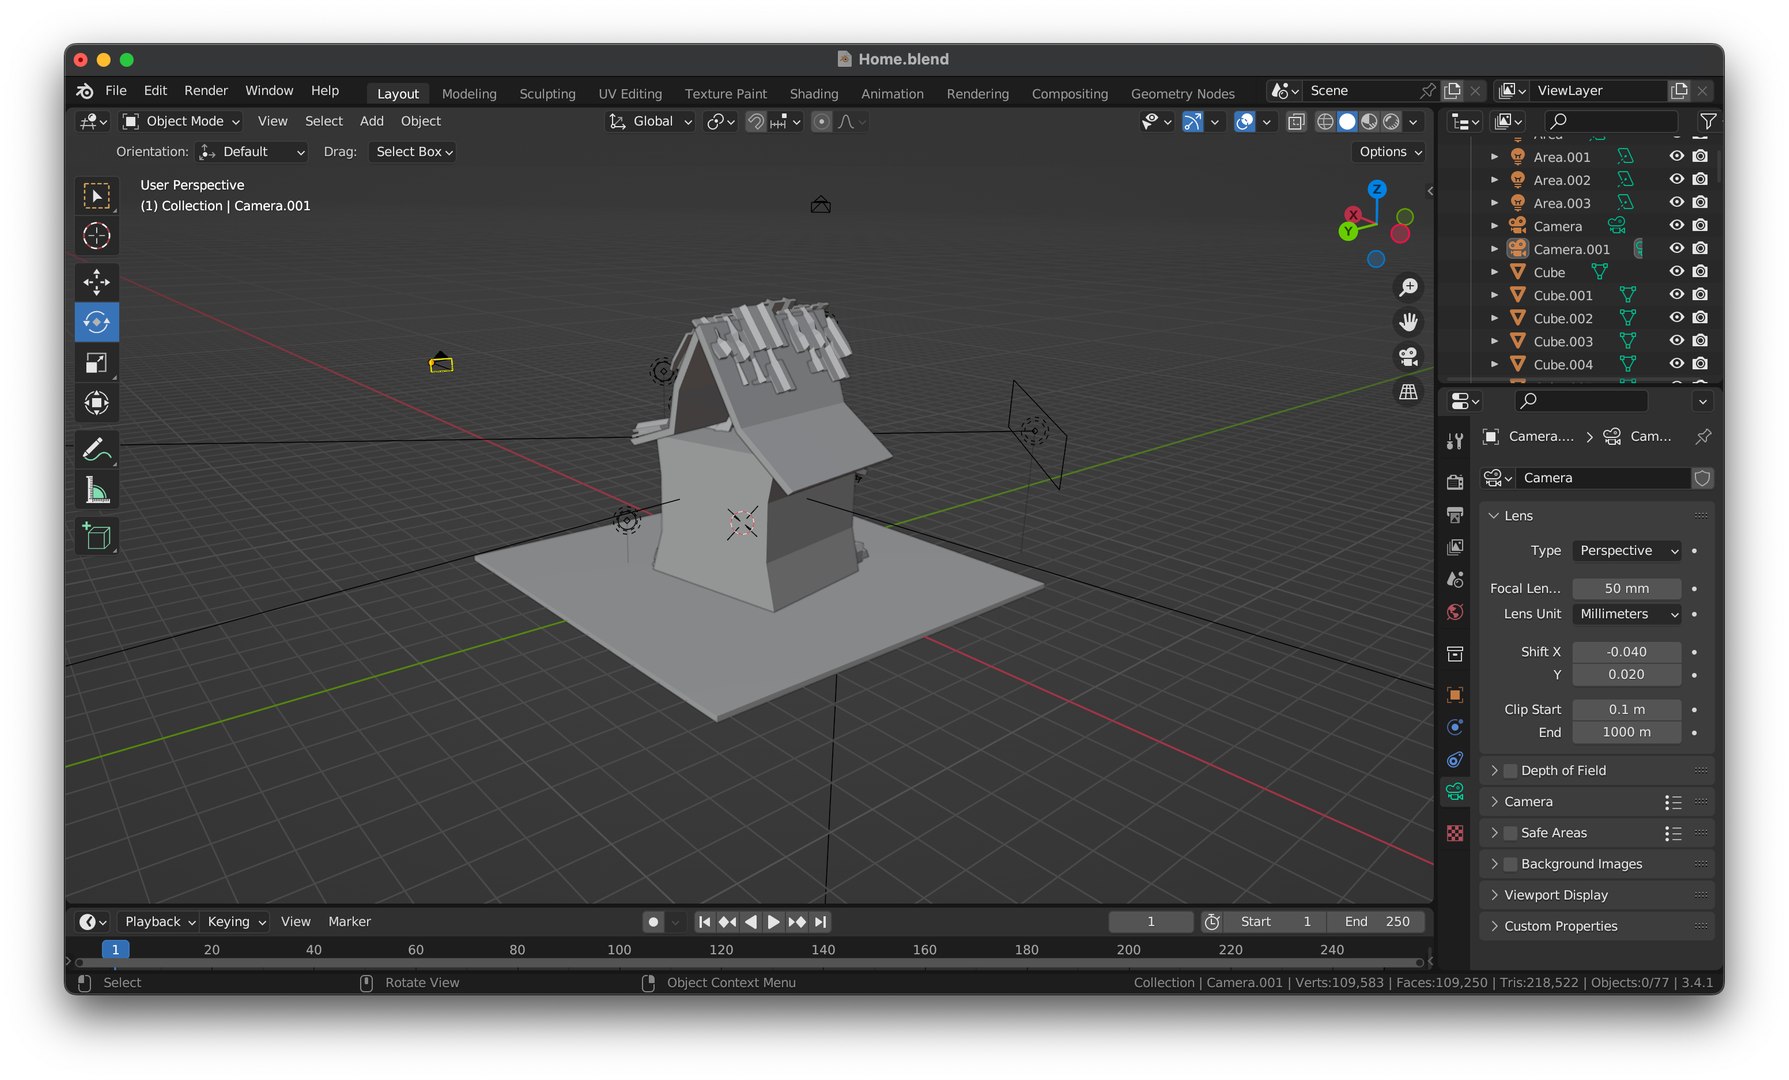This screenshot has width=1789, height=1080.
Task: Pick the Transform tool
Action: pyautogui.click(x=97, y=403)
